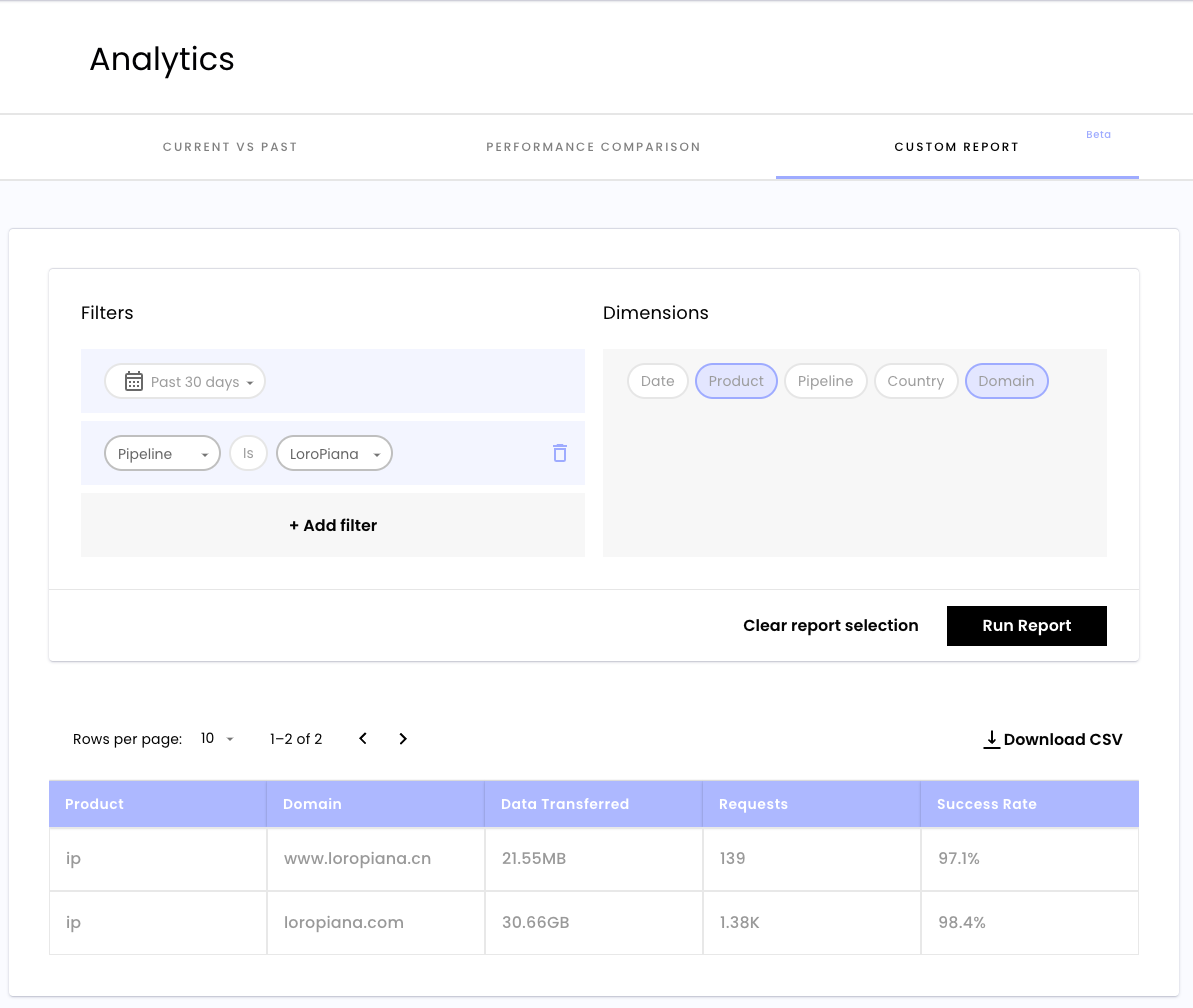Click Clear report selection

[x=831, y=625]
